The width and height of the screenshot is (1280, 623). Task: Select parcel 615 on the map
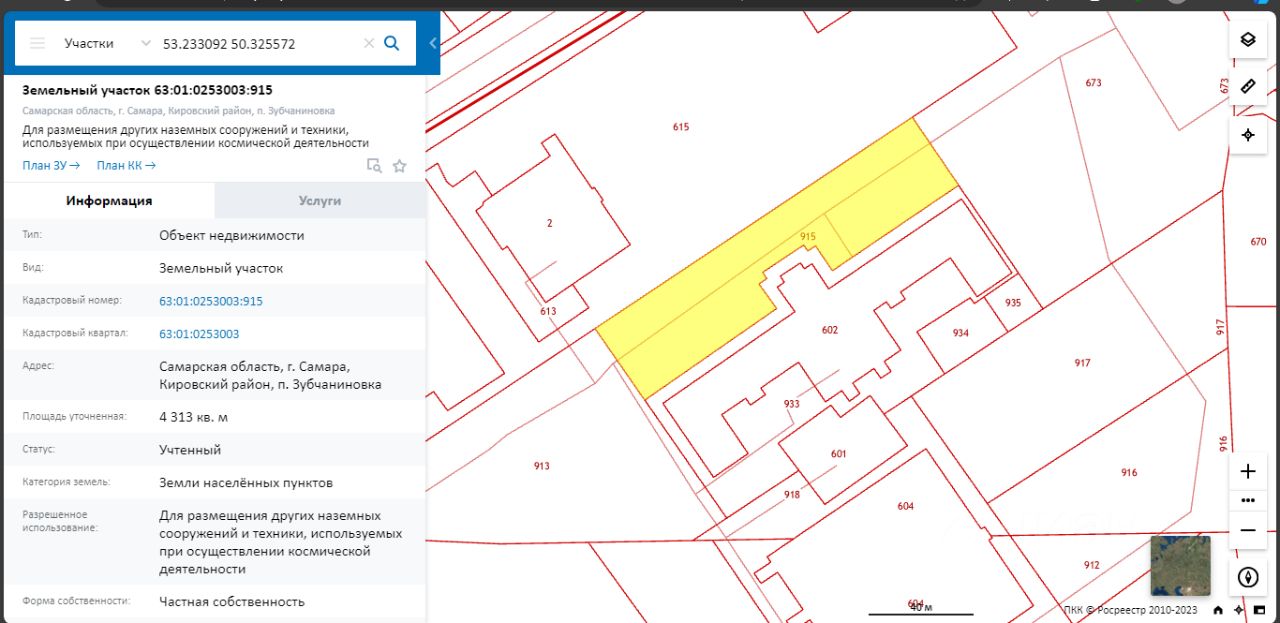(x=681, y=127)
